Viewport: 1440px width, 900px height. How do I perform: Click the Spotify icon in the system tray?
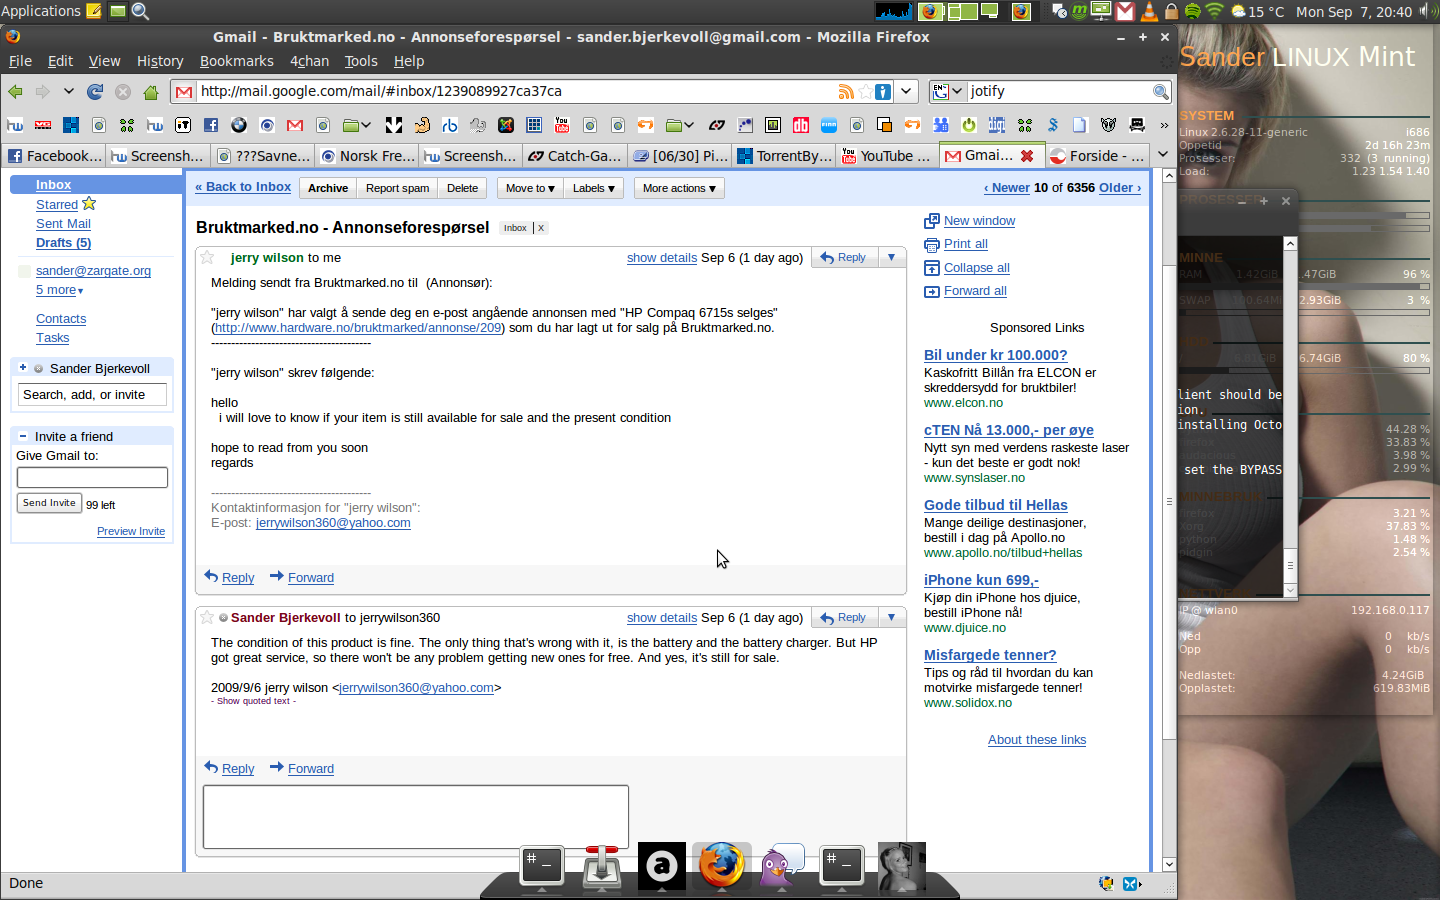[1192, 11]
